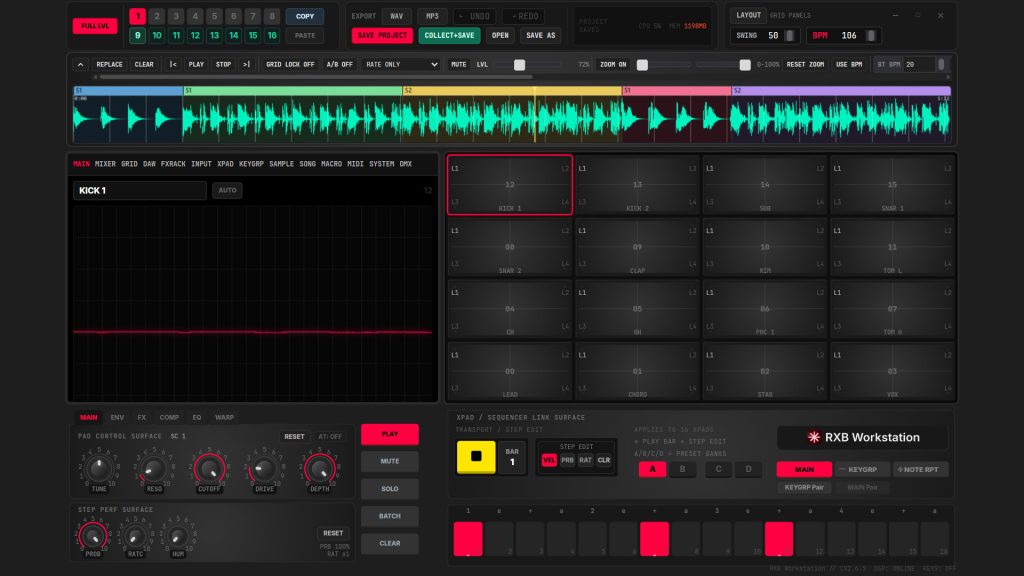The image size is (1024, 576).
Task: Toggle the A/B OFF switch
Action: tap(339, 65)
